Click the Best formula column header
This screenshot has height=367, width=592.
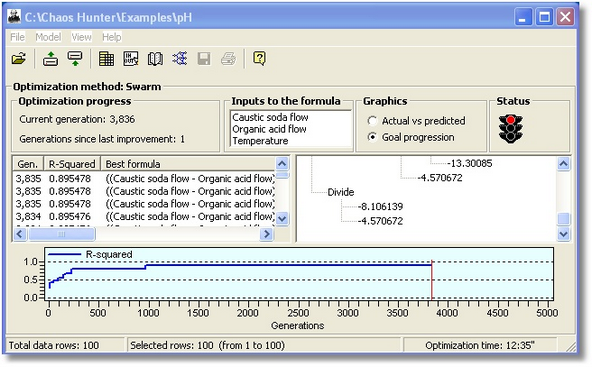point(188,164)
